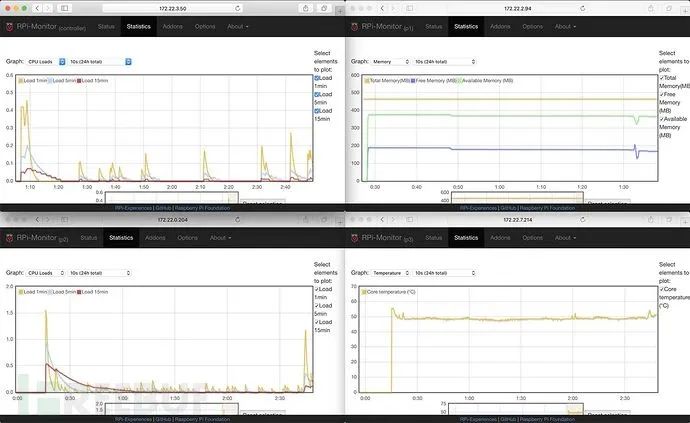Reload the 172.22.7.214 temperature page
The height and width of the screenshot is (423, 690).
click(x=583, y=219)
